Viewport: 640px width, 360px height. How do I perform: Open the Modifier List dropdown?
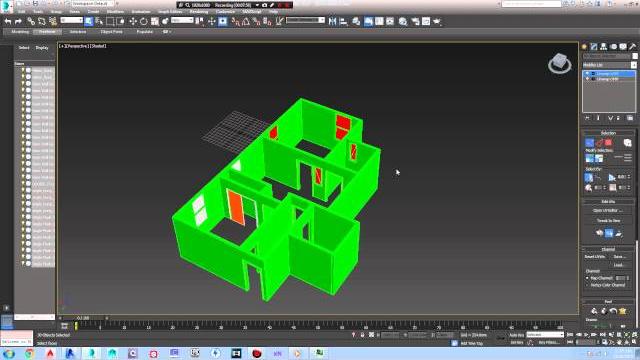pos(609,65)
